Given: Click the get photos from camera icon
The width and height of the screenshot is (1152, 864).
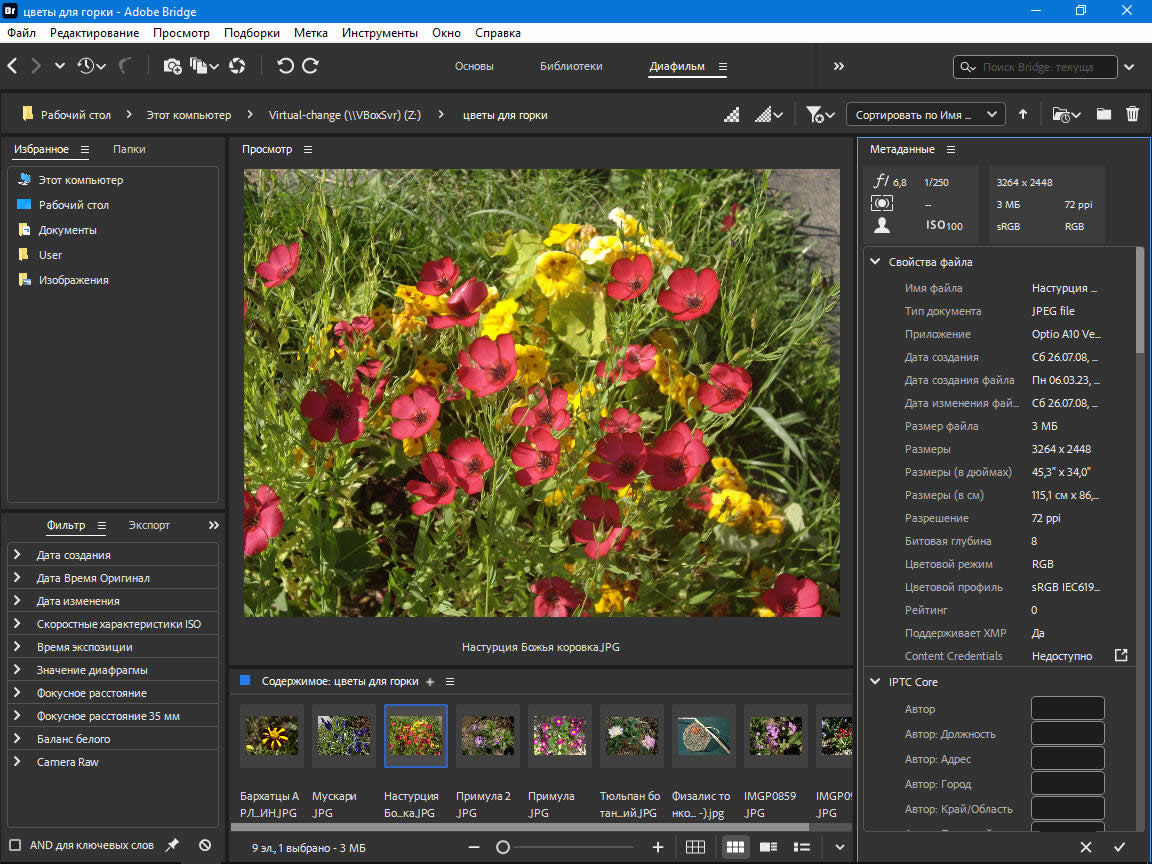Looking at the screenshot, I should click(172, 66).
